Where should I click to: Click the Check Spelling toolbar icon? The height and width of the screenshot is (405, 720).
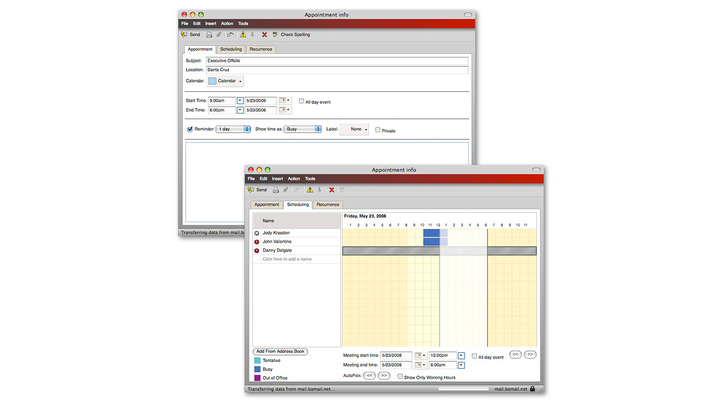275,34
